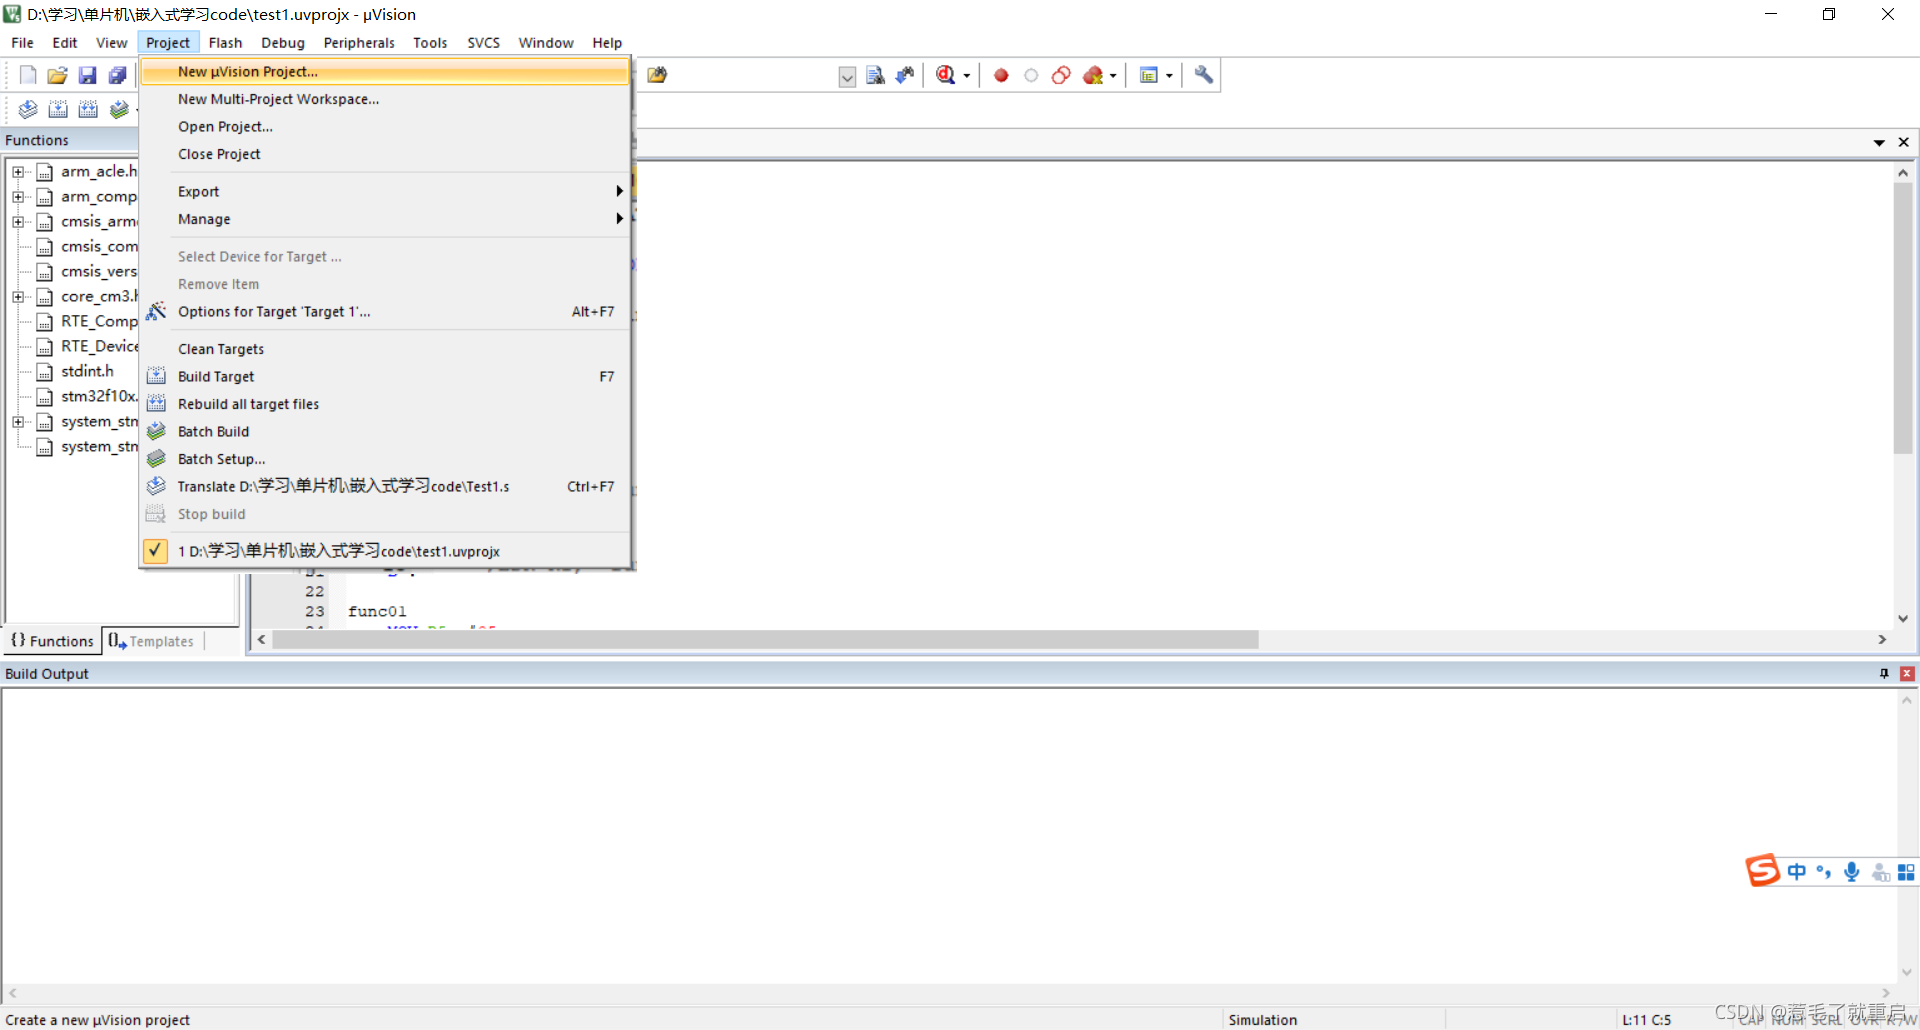
Task: Click the kill all breakpoints icon
Action: [x=1093, y=75]
